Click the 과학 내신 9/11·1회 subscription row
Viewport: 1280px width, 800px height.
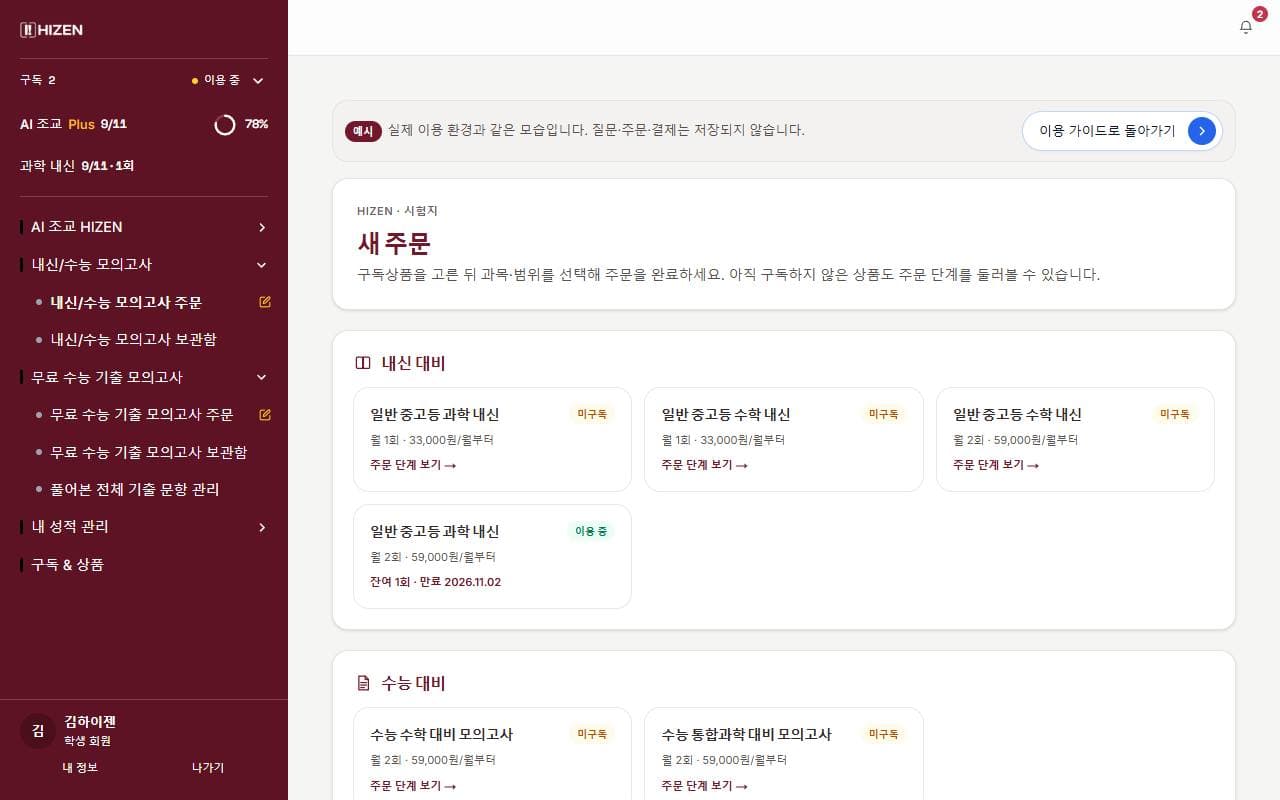144,165
